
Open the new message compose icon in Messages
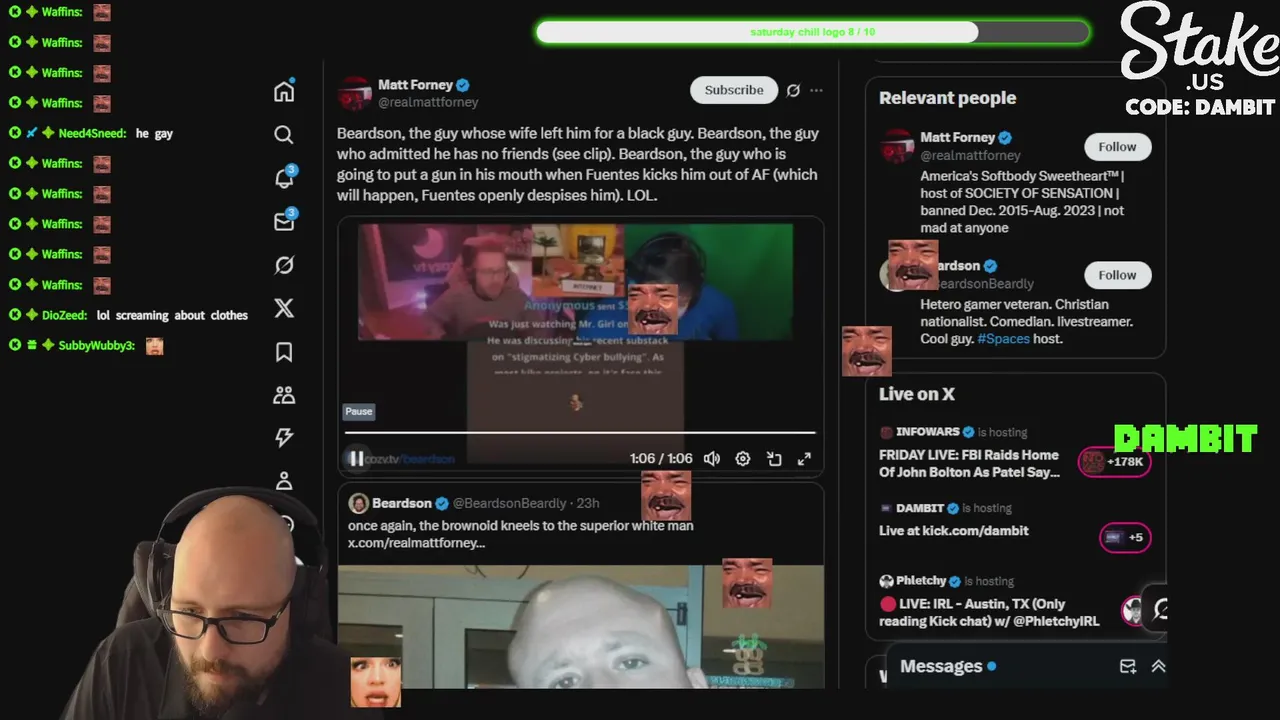1128,666
